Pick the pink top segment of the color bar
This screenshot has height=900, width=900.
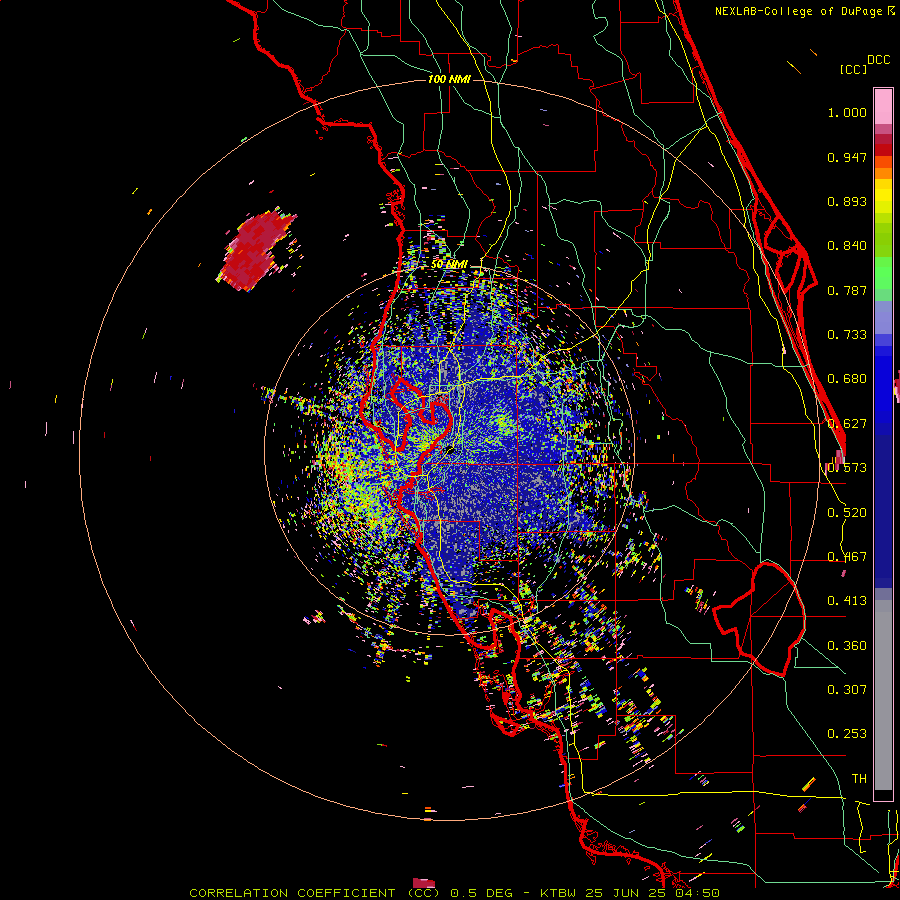[x=883, y=106]
